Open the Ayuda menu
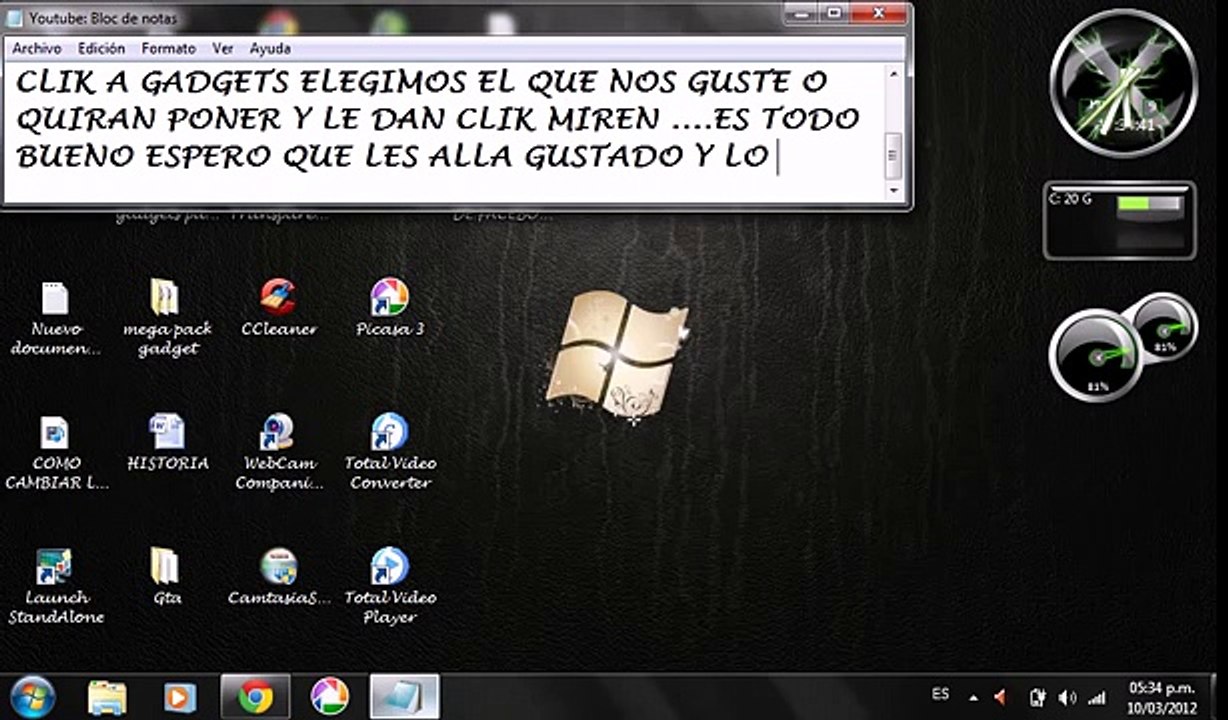 click(270, 48)
